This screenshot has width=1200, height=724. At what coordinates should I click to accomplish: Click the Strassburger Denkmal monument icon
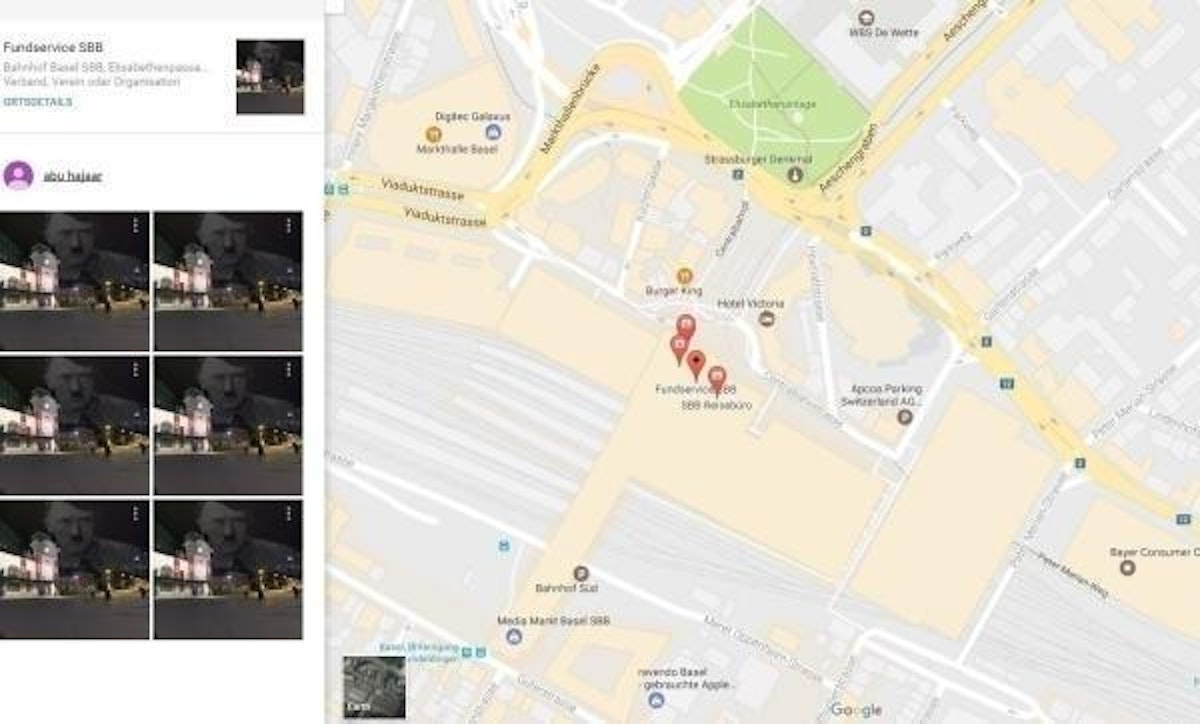click(x=795, y=175)
